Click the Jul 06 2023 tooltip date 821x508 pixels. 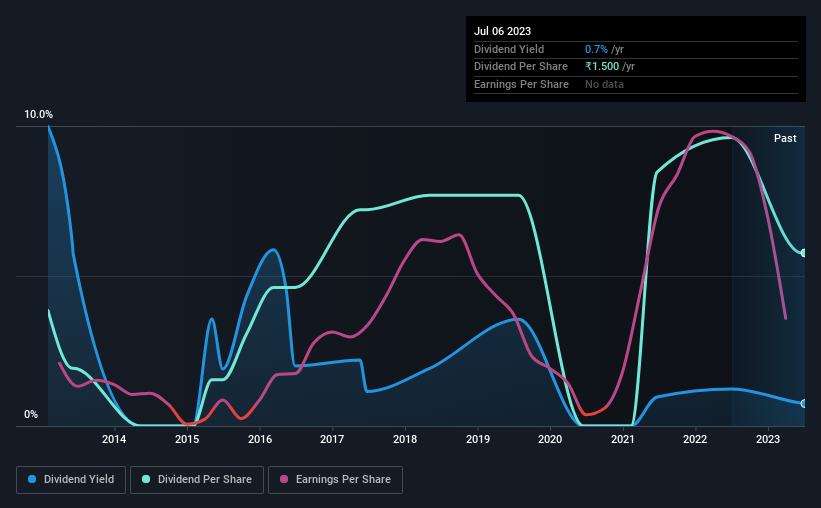[x=502, y=31]
